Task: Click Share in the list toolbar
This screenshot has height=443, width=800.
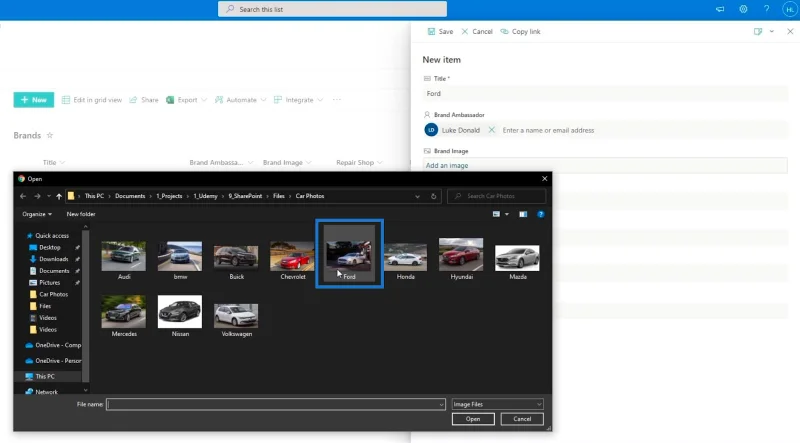Action: (x=144, y=100)
